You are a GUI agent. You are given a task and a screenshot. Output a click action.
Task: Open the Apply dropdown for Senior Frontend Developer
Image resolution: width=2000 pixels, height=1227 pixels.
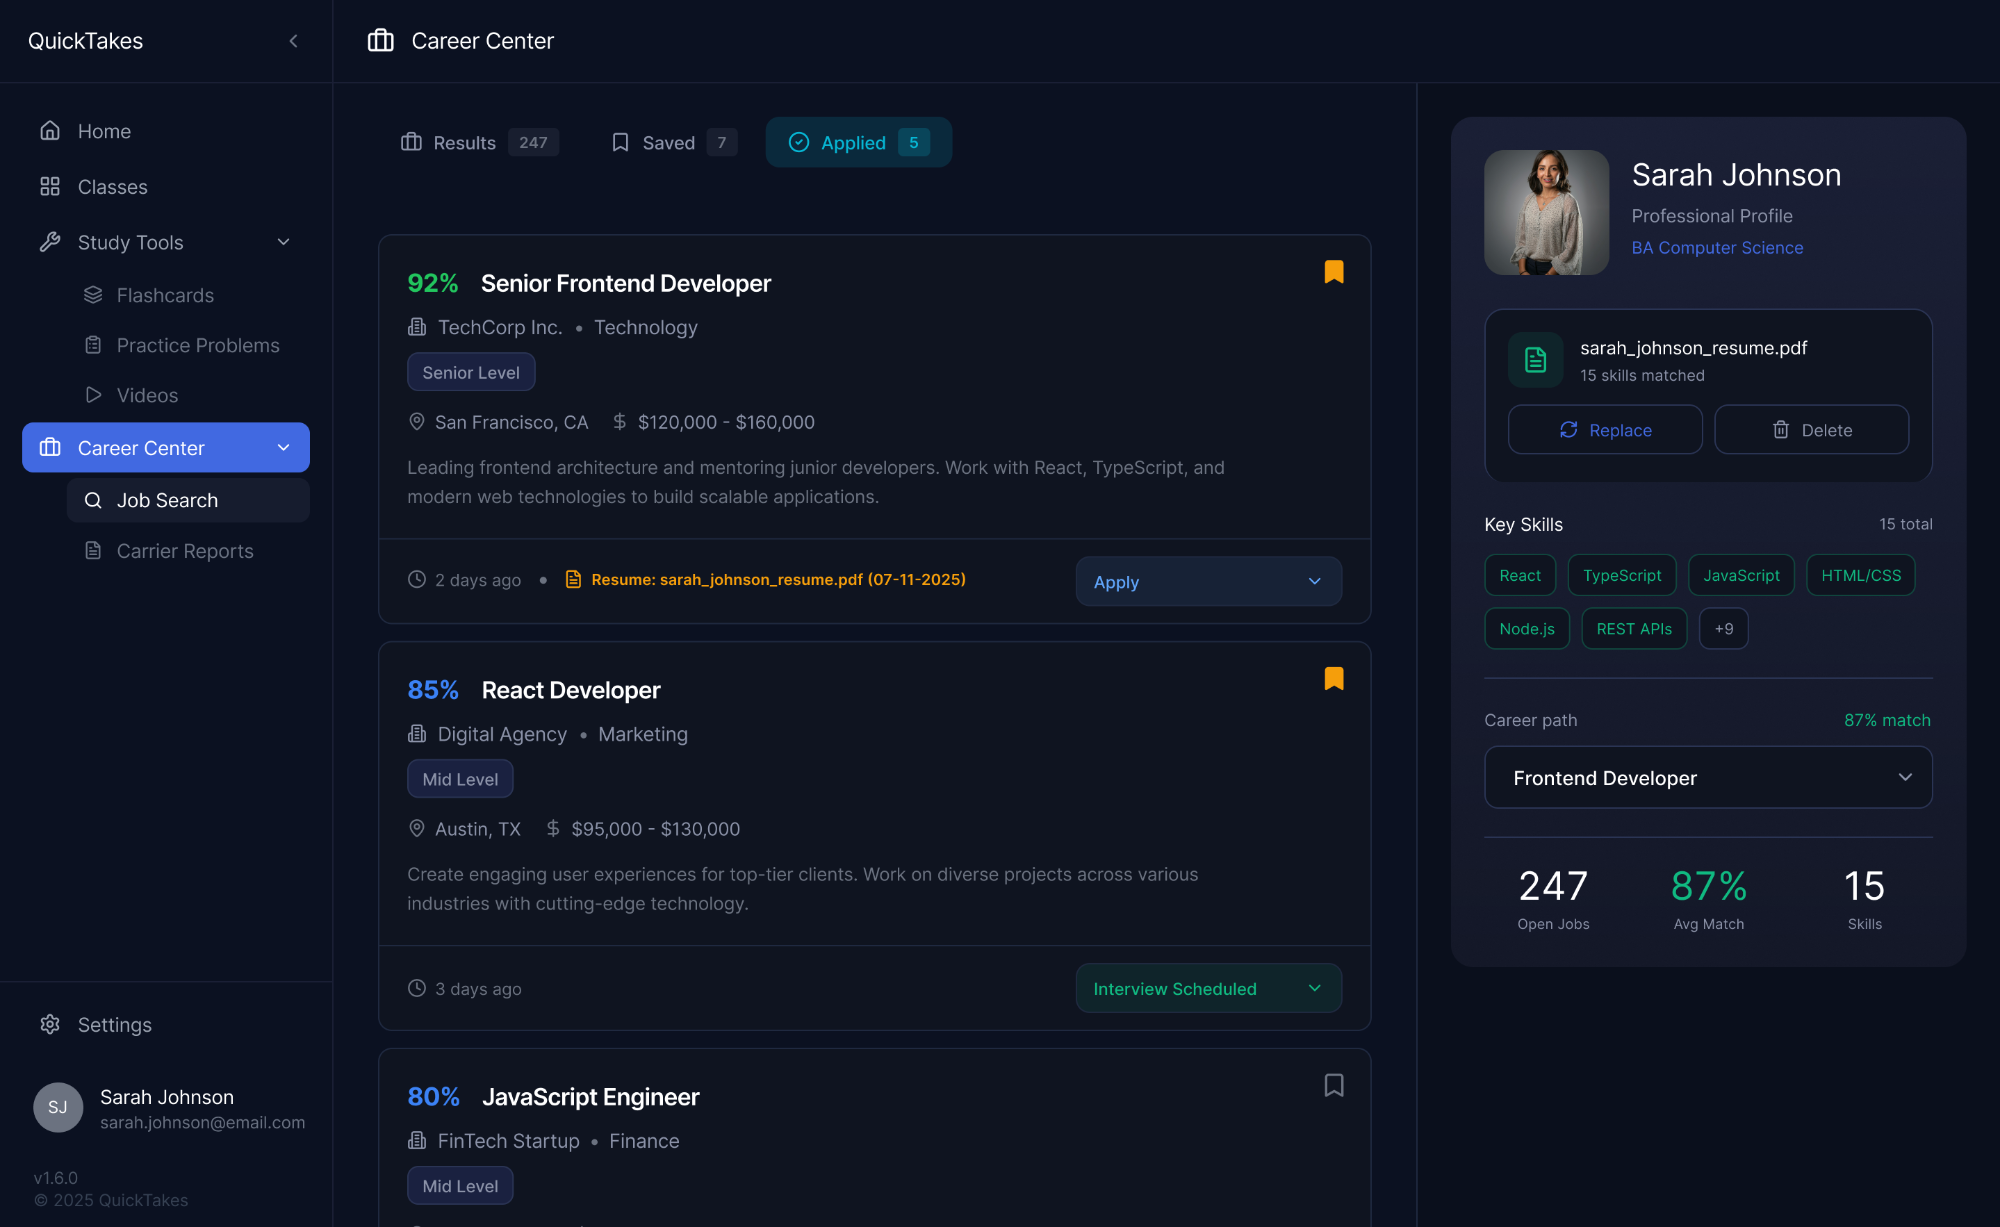coord(1208,581)
